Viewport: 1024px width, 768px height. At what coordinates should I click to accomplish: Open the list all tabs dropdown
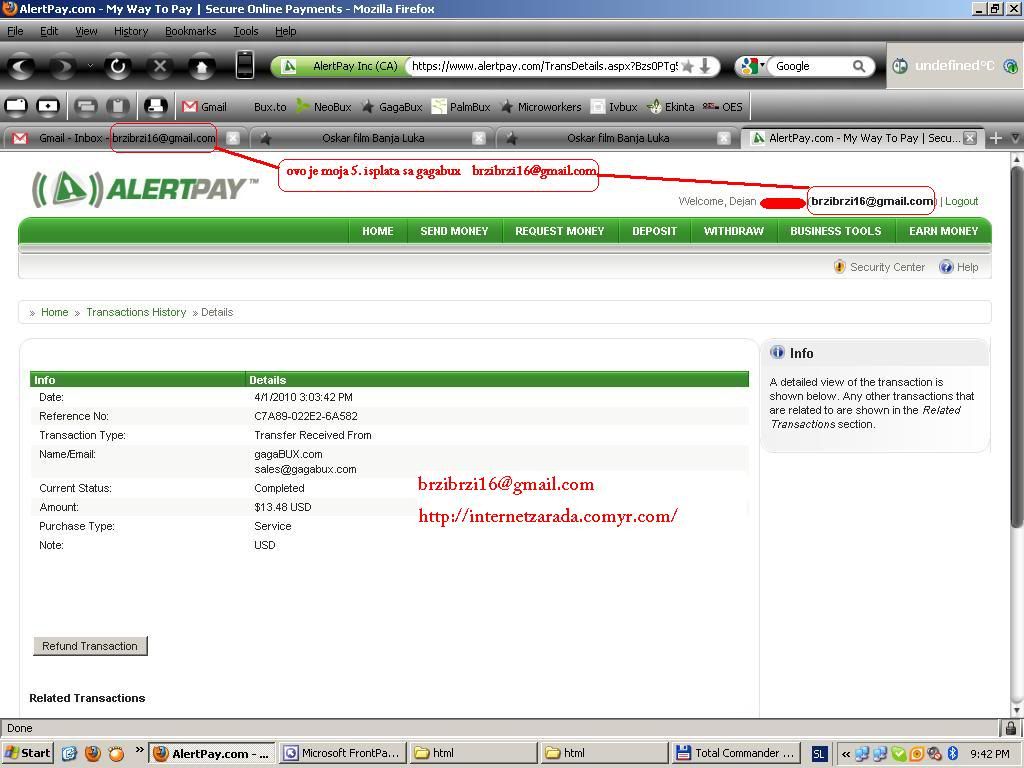click(x=1015, y=138)
